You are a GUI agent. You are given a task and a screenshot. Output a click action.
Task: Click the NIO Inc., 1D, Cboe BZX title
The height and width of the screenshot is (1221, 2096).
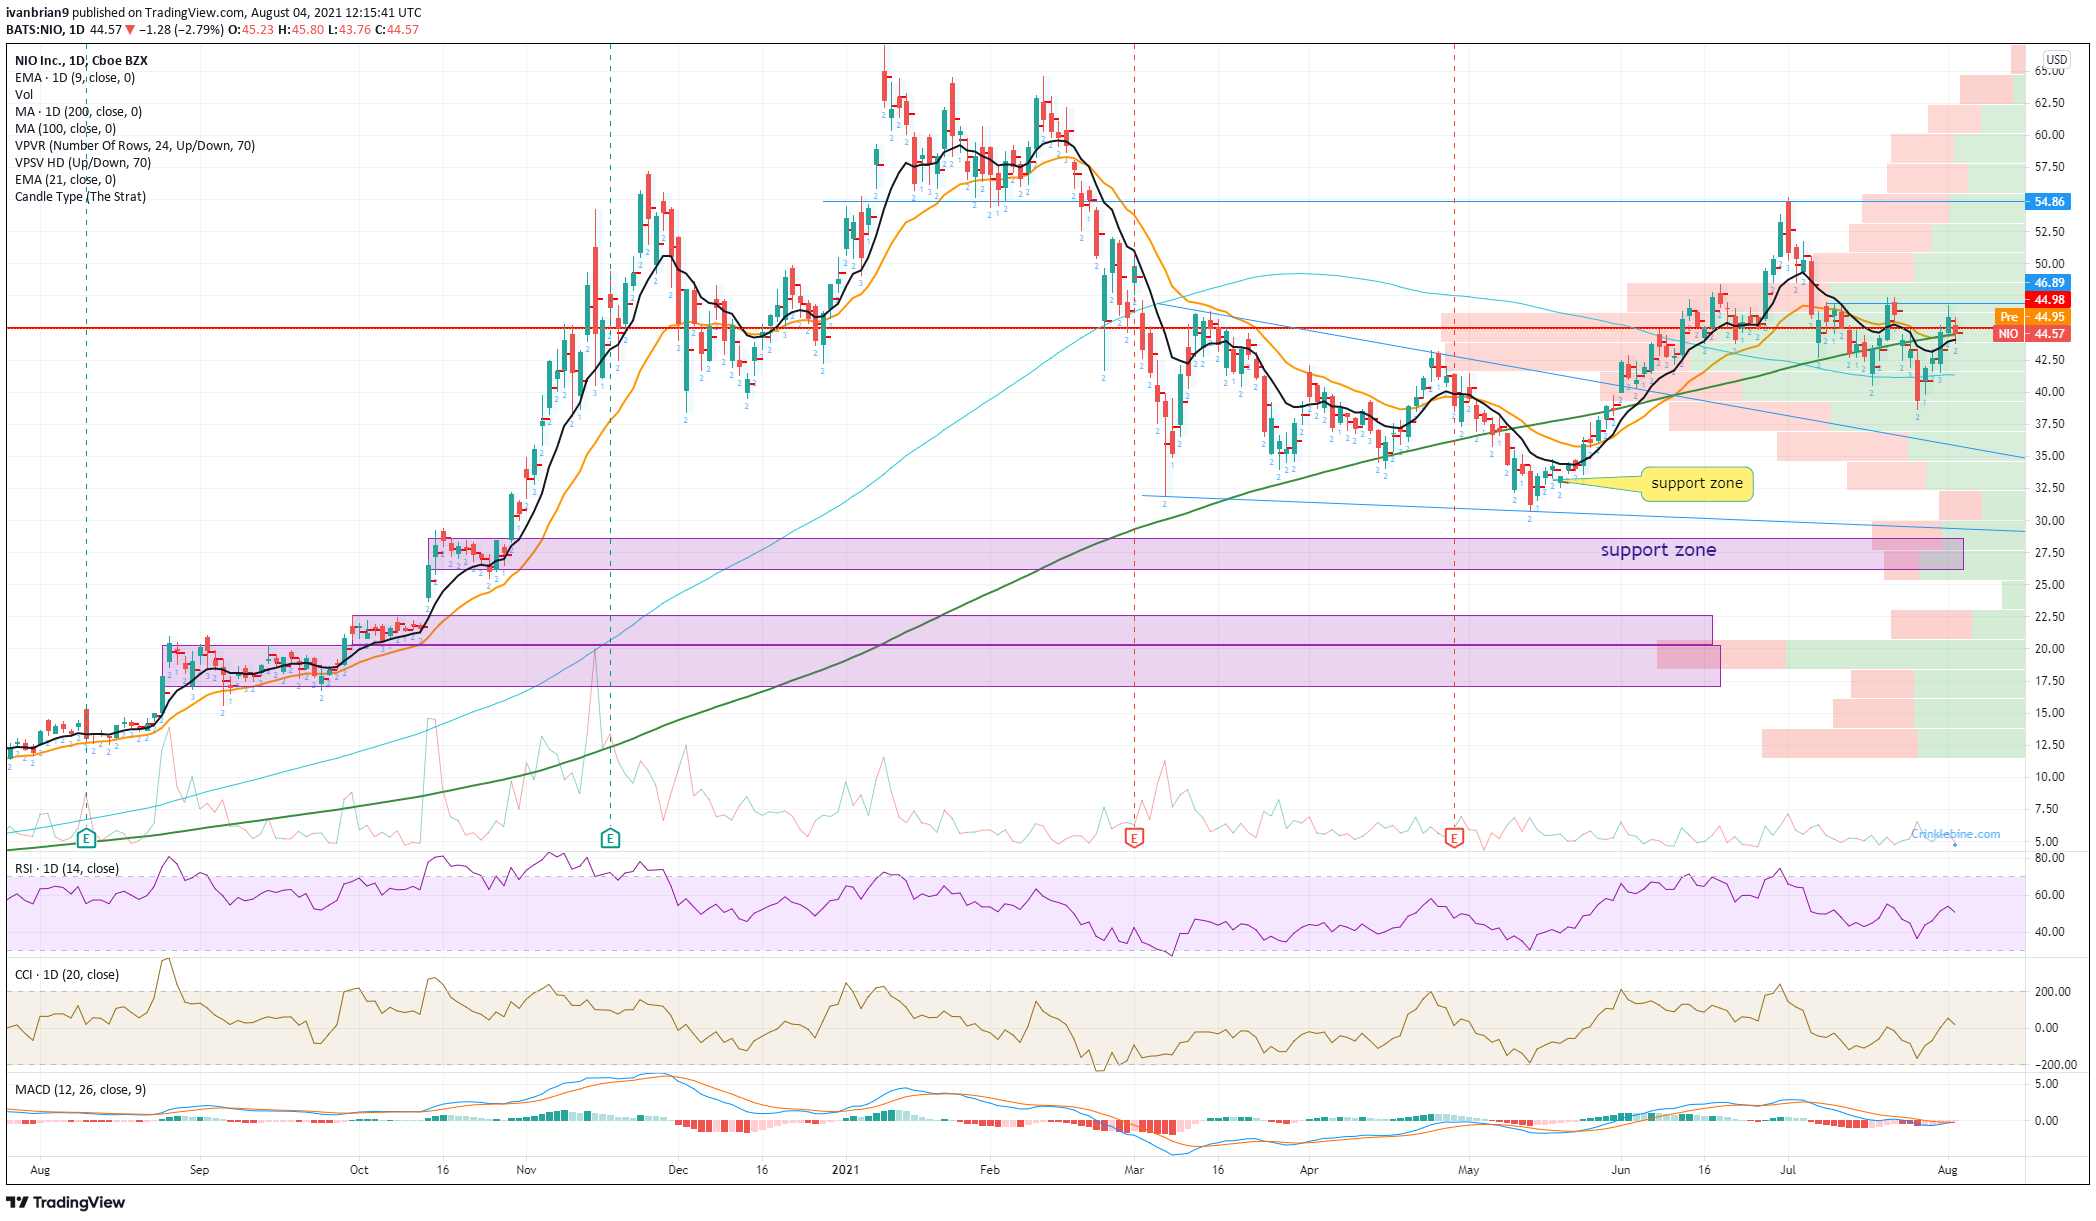(81, 61)
